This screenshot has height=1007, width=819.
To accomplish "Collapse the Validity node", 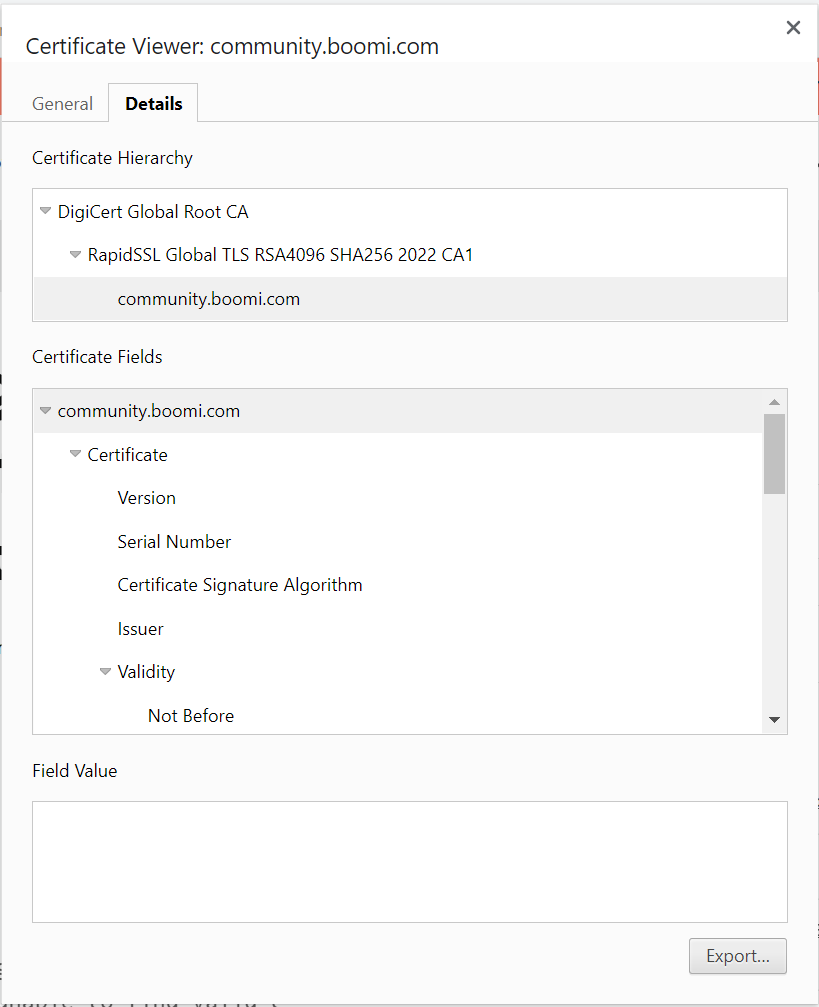I will coord(105,671).
